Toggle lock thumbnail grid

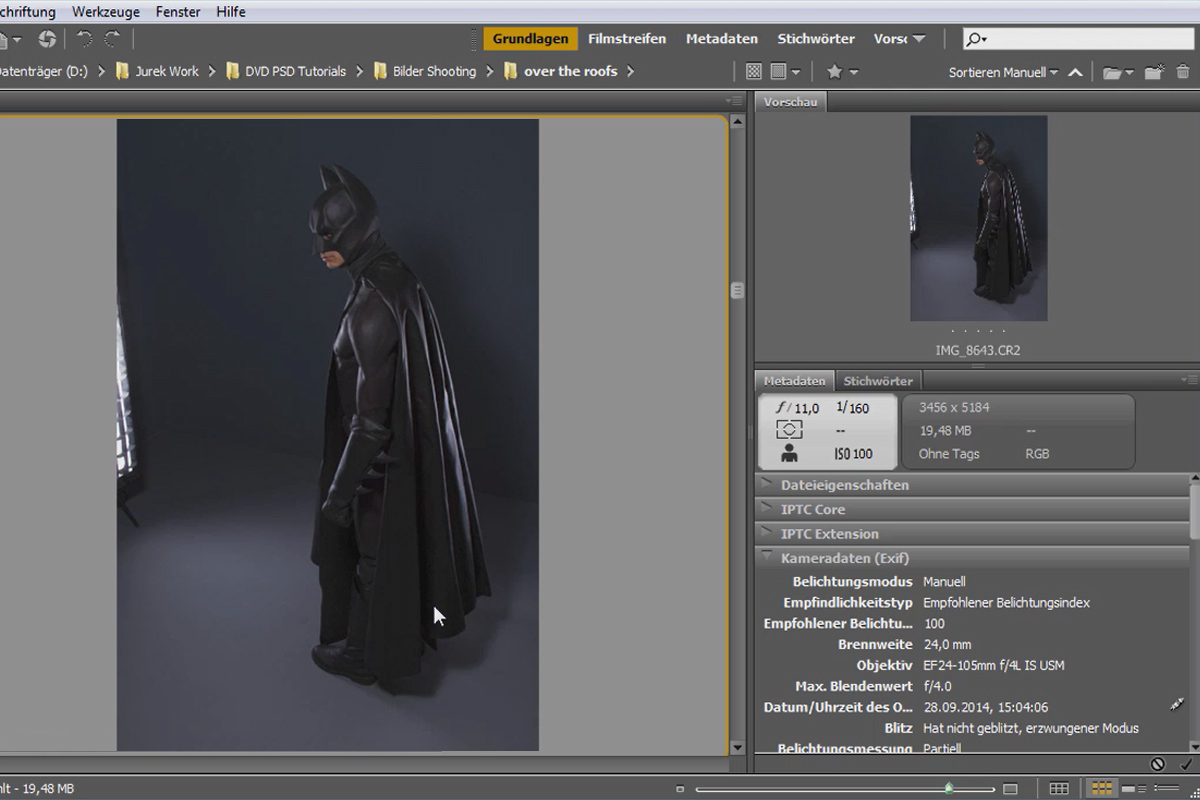click(x=1059, y=789)
